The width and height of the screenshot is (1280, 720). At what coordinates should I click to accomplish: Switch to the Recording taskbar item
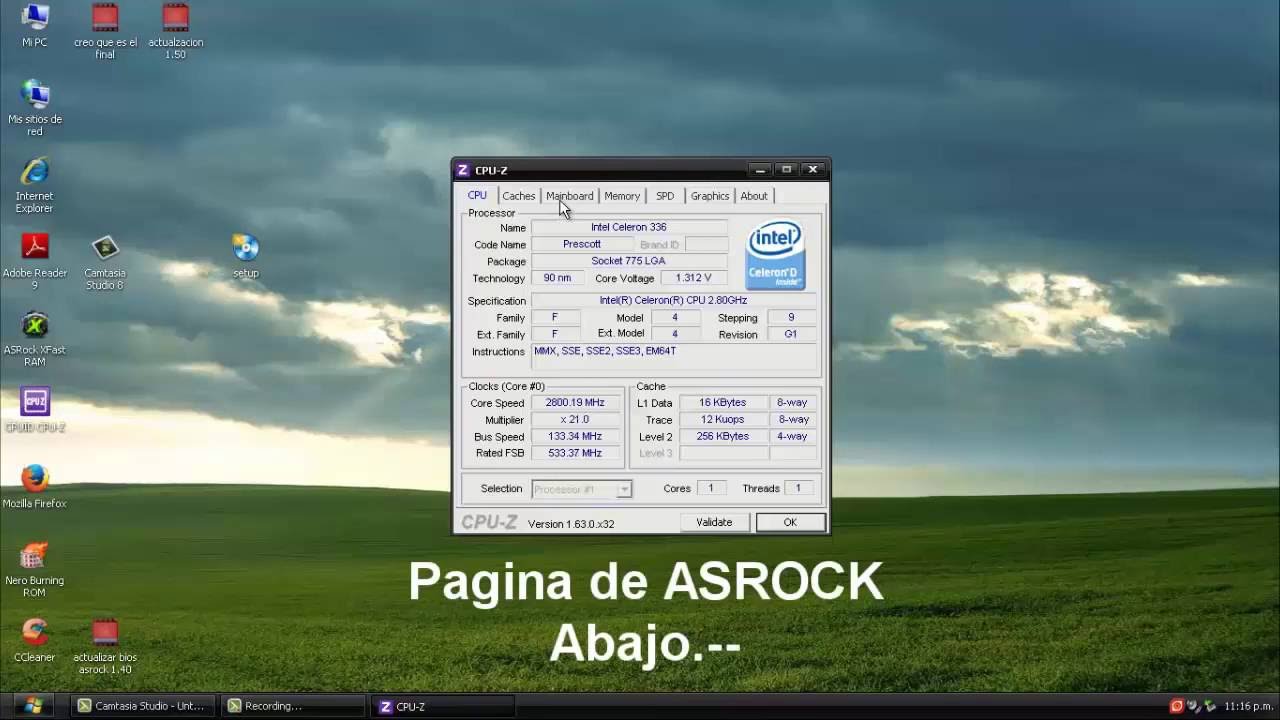tap(292, 706)
